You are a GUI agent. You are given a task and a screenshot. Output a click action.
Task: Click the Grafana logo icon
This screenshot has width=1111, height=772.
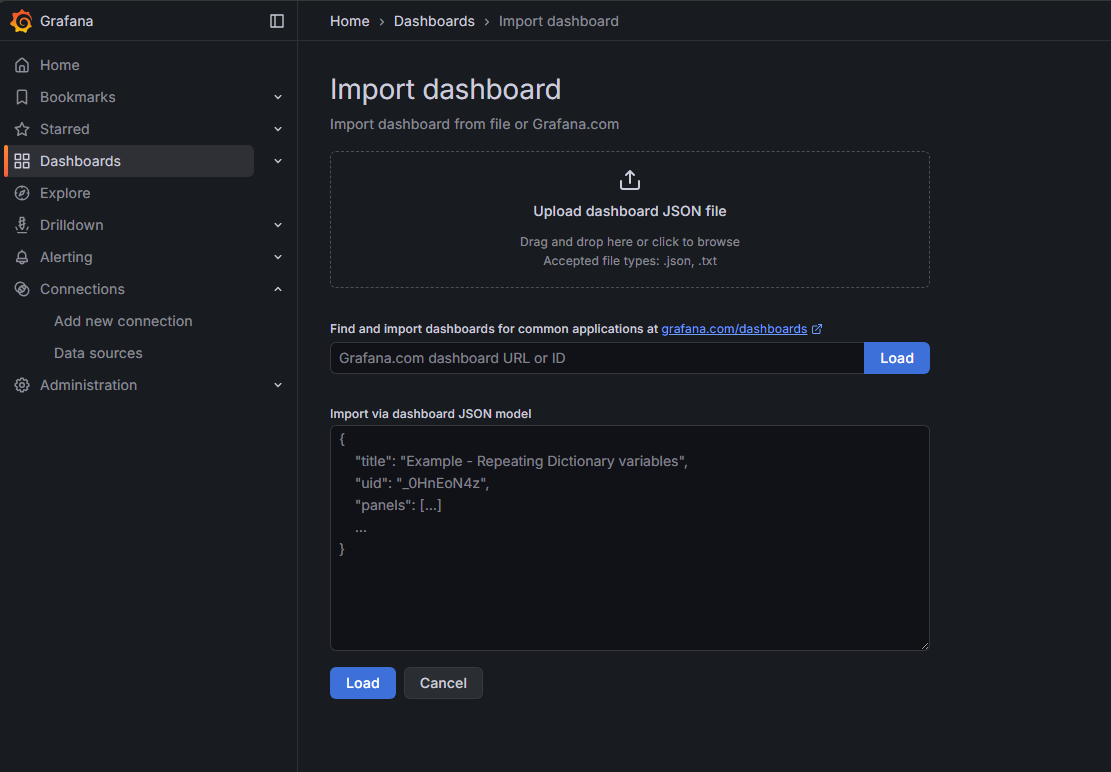tap(21, 21)
